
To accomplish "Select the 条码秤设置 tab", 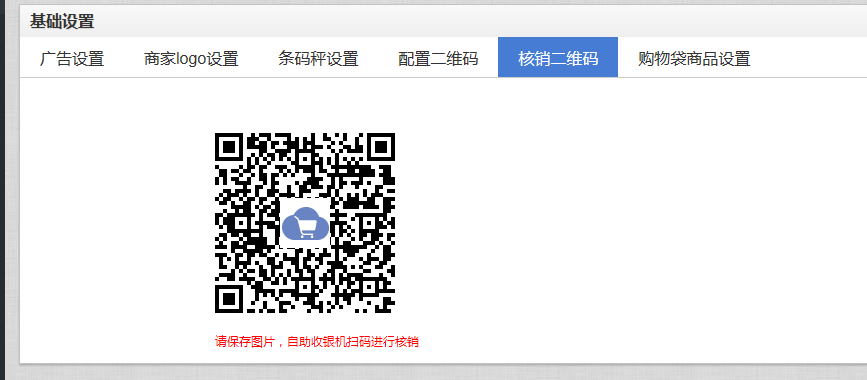I will [318, 58].
